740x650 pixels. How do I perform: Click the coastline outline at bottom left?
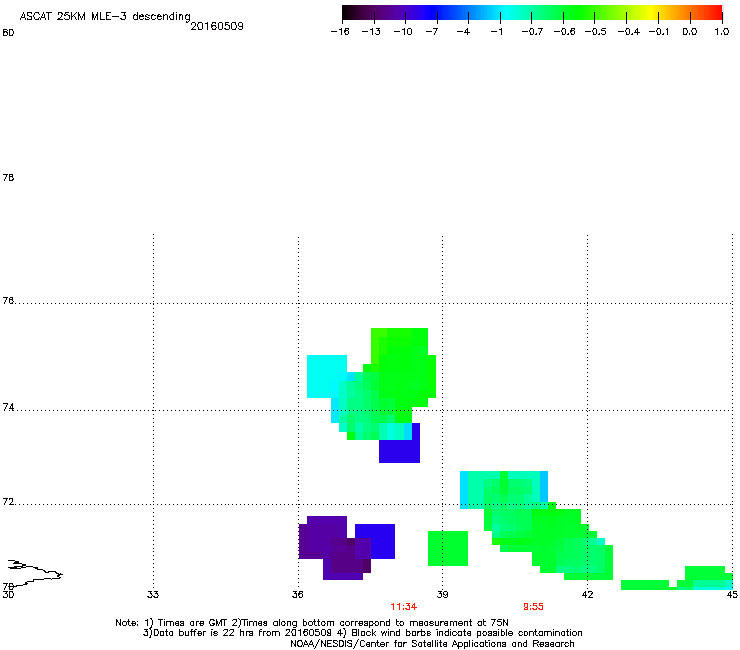point(34,572)
